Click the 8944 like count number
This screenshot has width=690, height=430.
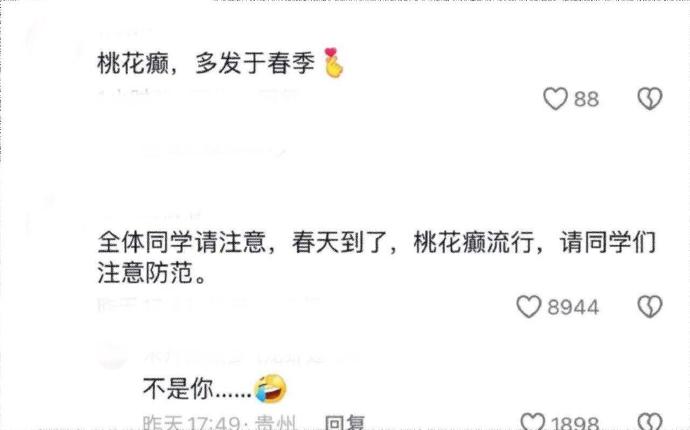pos(573,307)
